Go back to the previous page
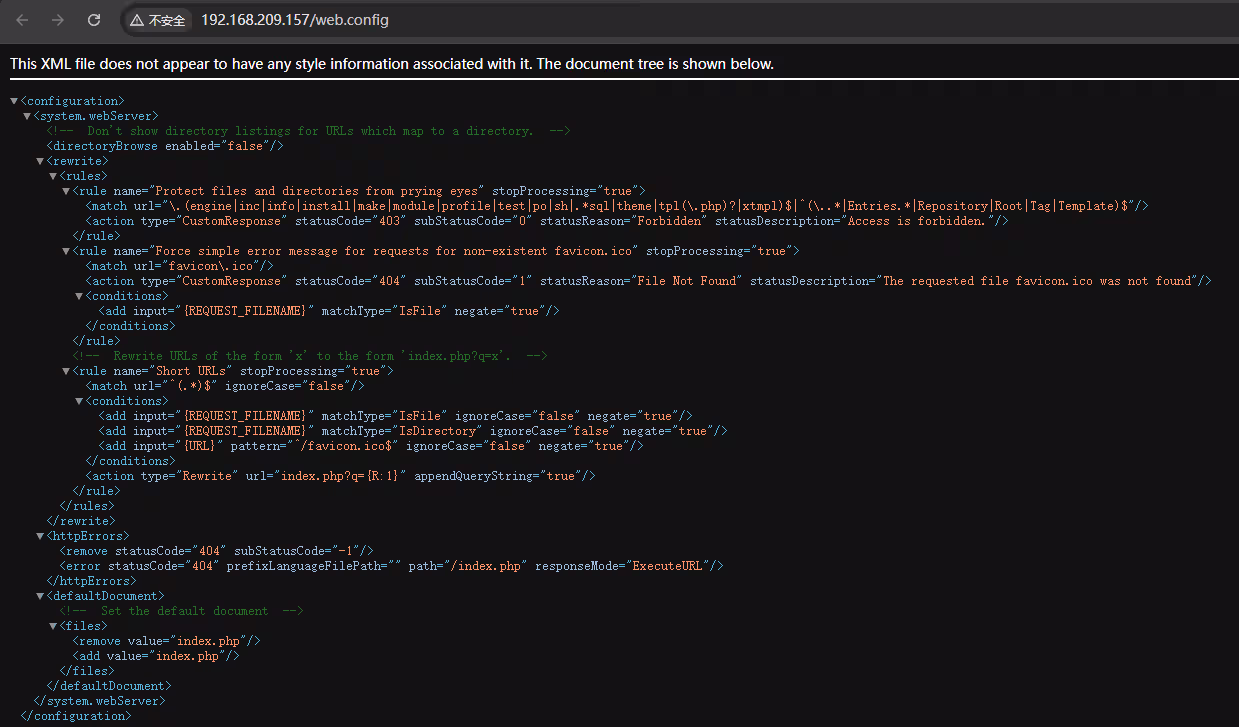The image size is (1239, 727). 22,20
